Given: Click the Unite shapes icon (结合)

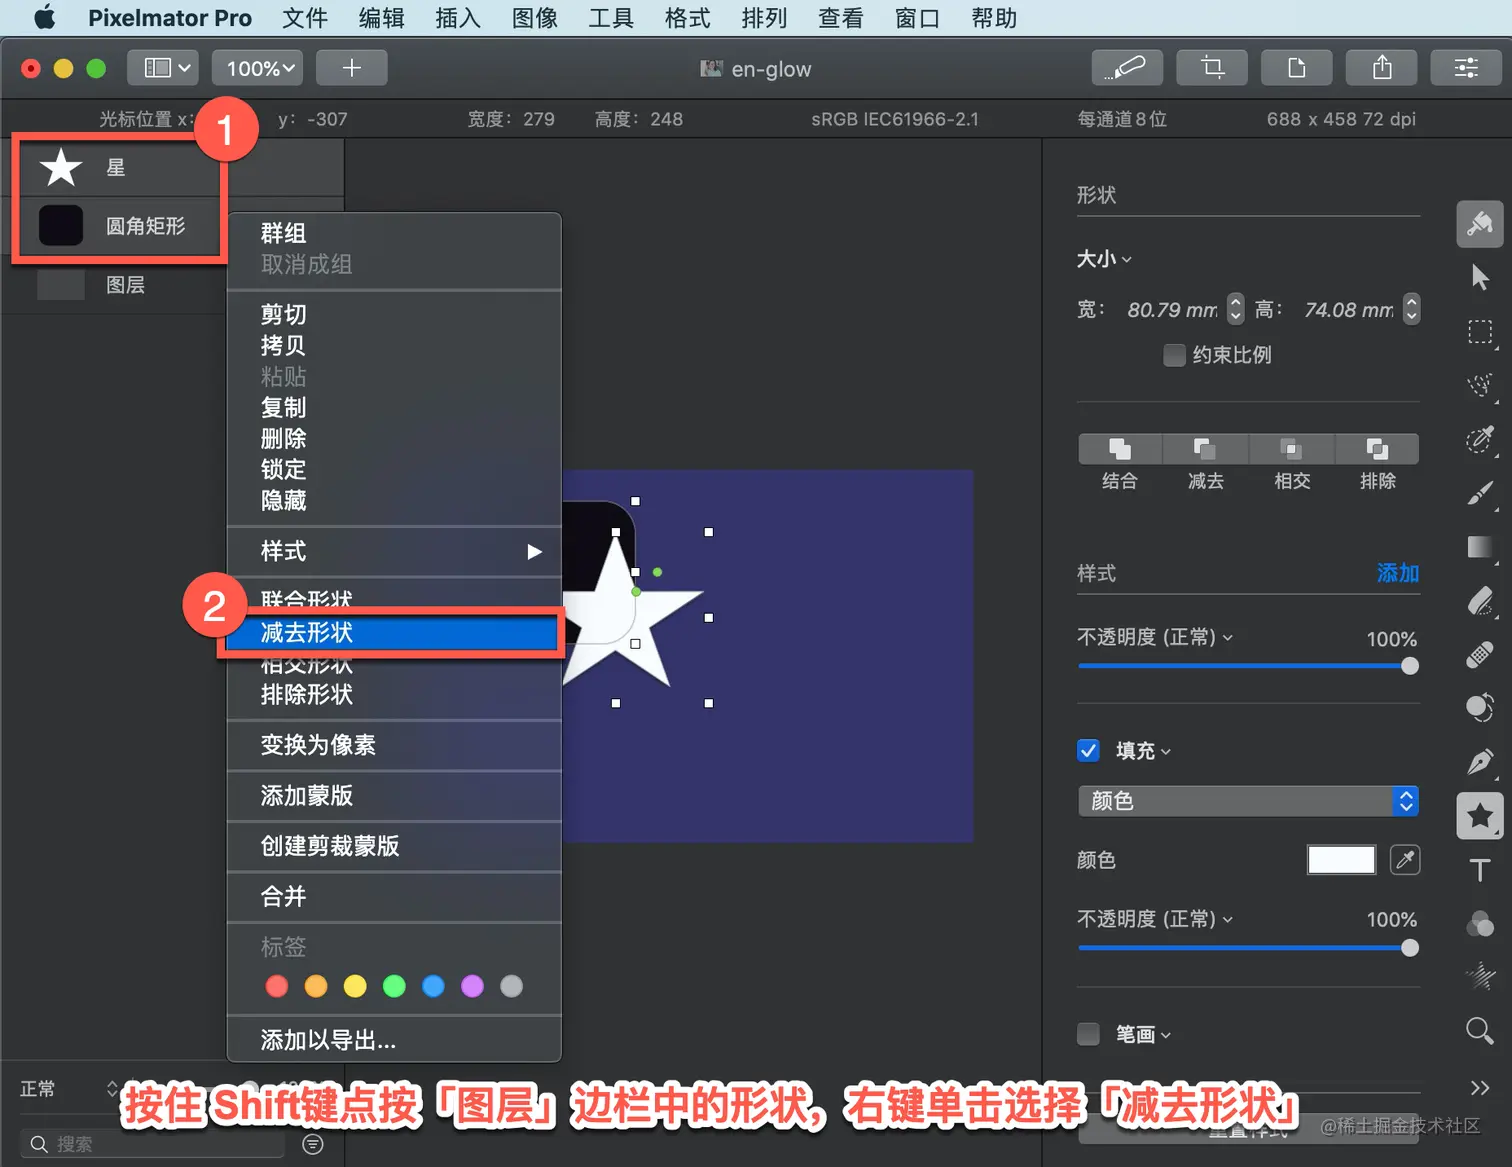Looking at the screenshot, I should tap(1120, 449).
